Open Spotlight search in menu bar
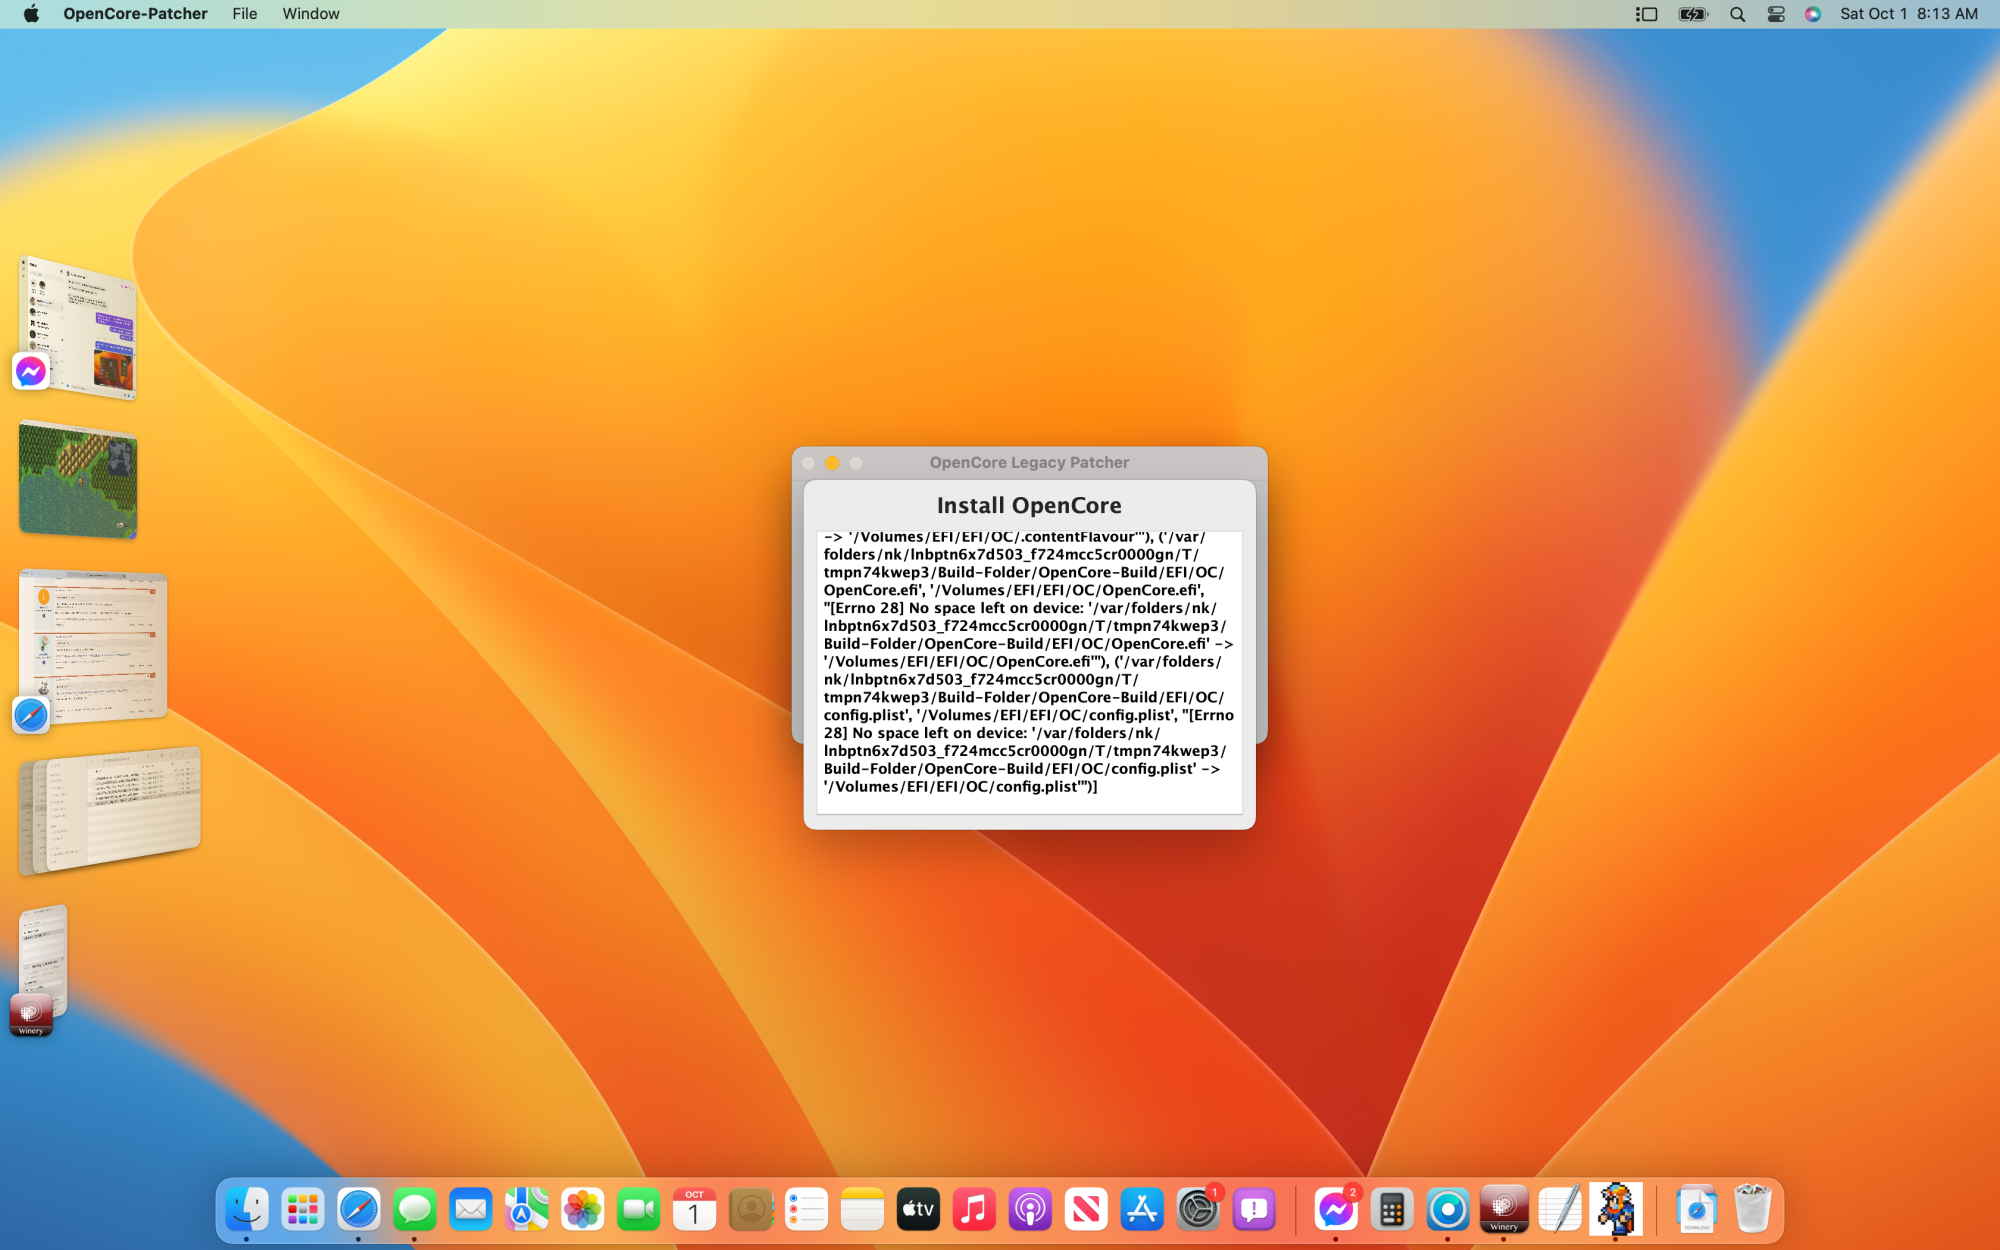The width and height of the screenshot is (2000, 1250). coord(1738,14)
